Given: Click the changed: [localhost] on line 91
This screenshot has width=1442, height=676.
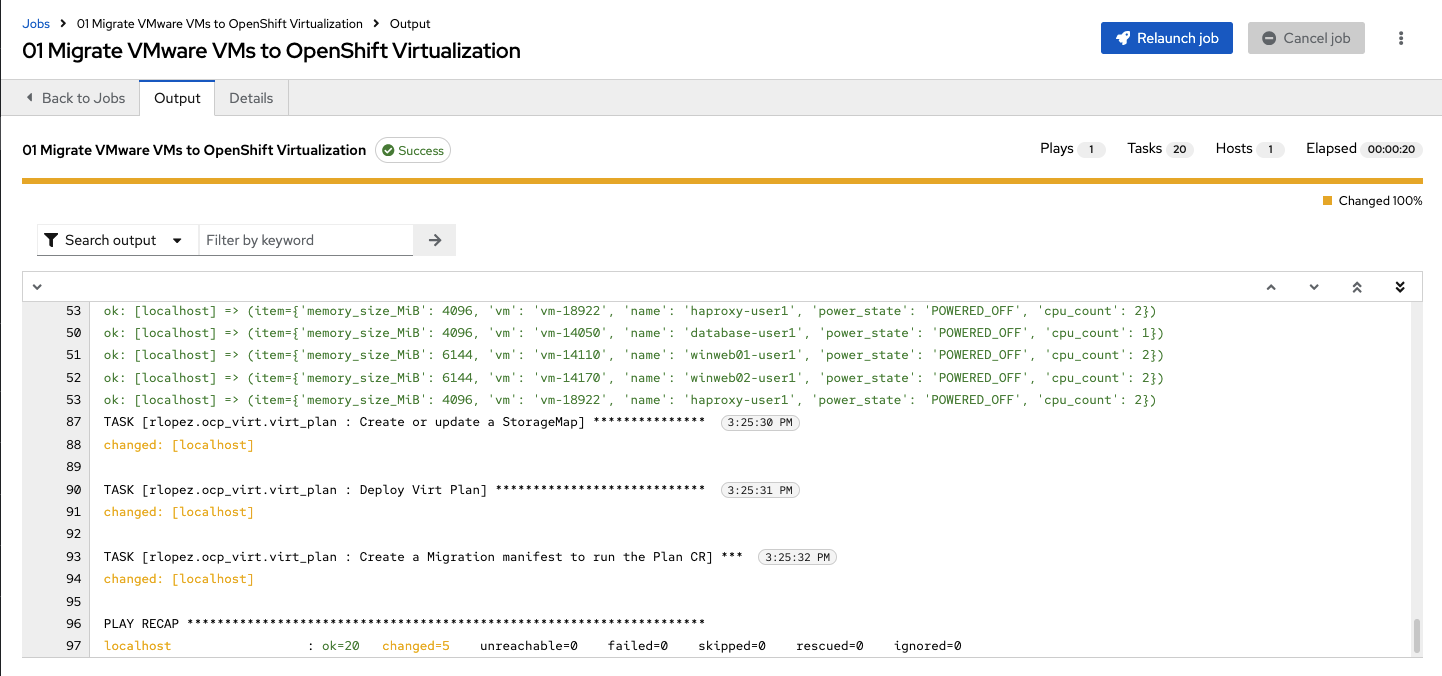Looking at the screenshot, I should [x=179, y=512].
